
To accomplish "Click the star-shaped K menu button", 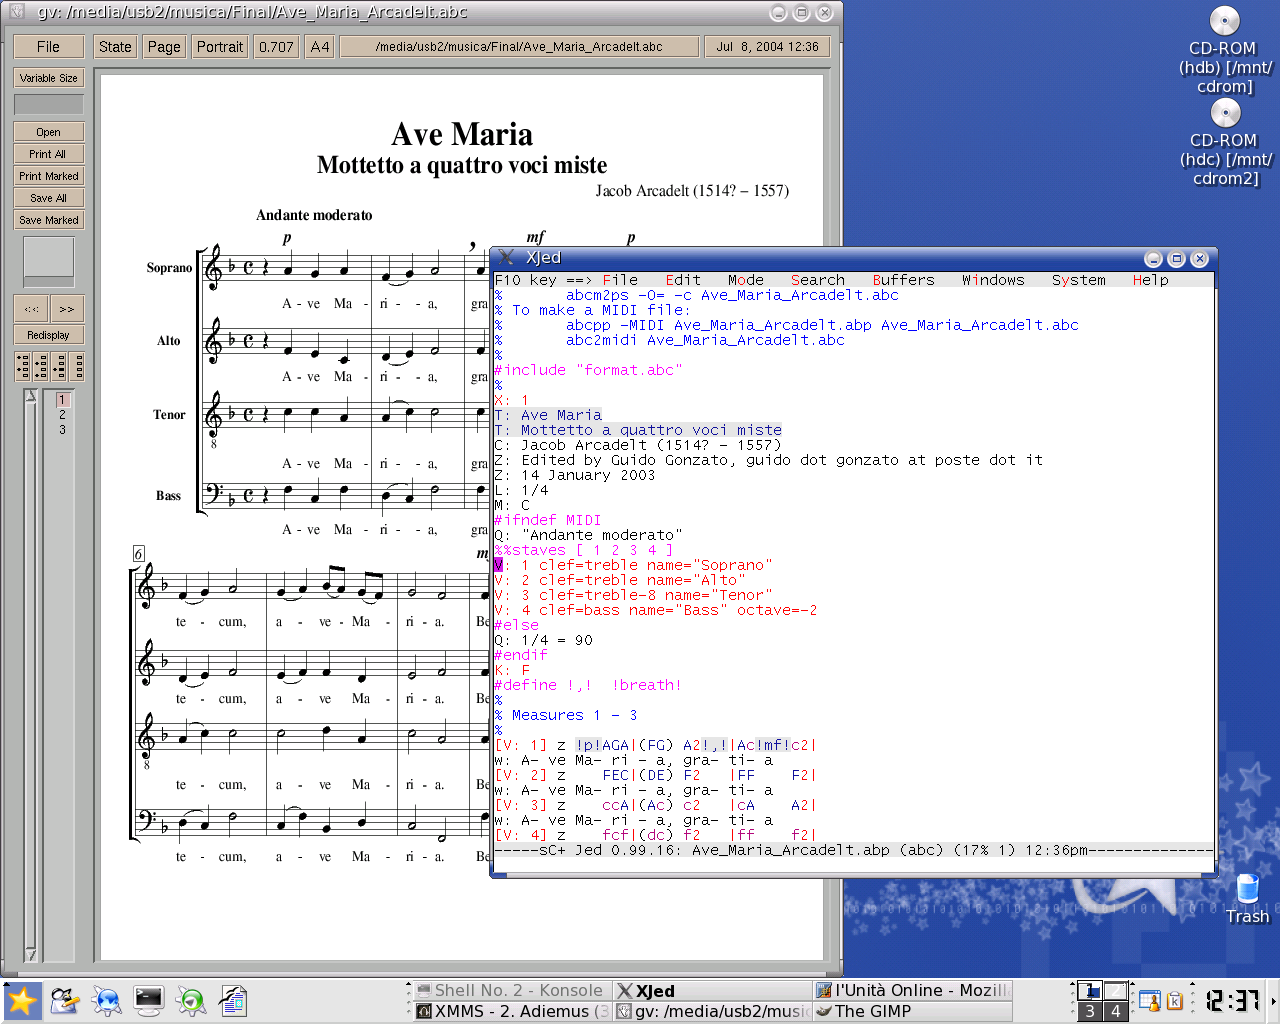I will (x=21, y=1000).
